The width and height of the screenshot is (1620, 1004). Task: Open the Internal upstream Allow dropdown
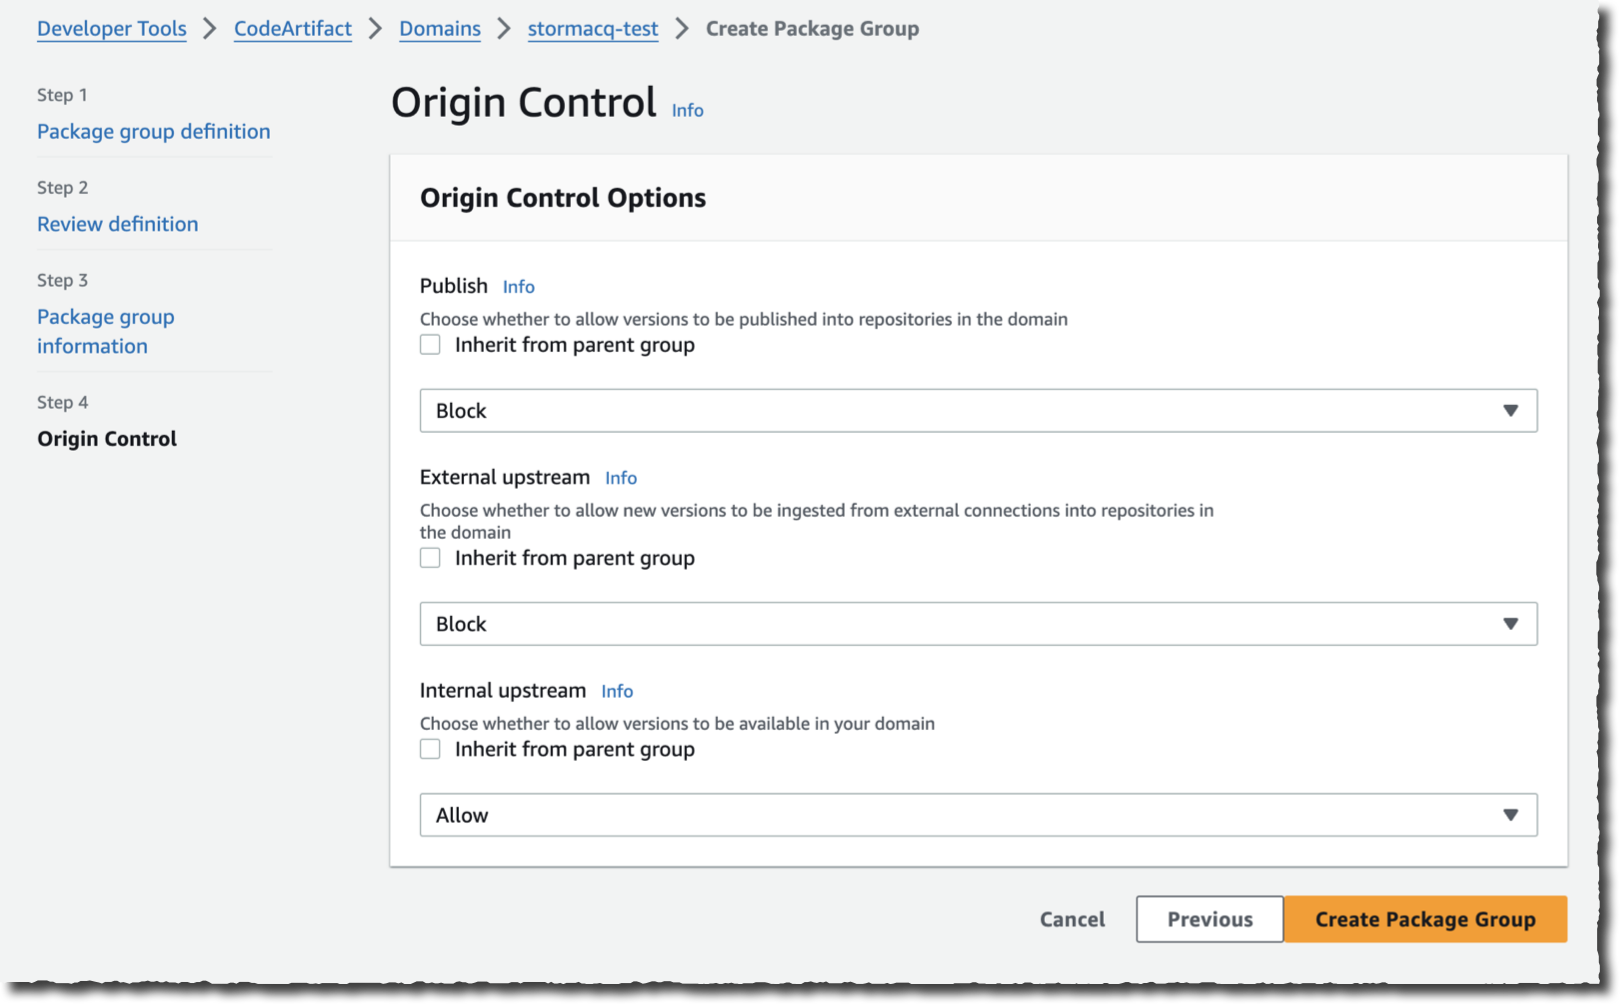[978, 814]
